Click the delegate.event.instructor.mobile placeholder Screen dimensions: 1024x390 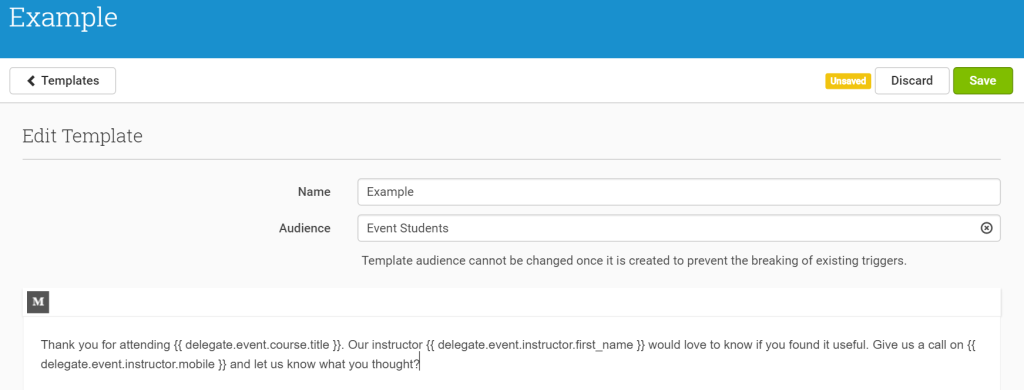[x=134, y=364]
